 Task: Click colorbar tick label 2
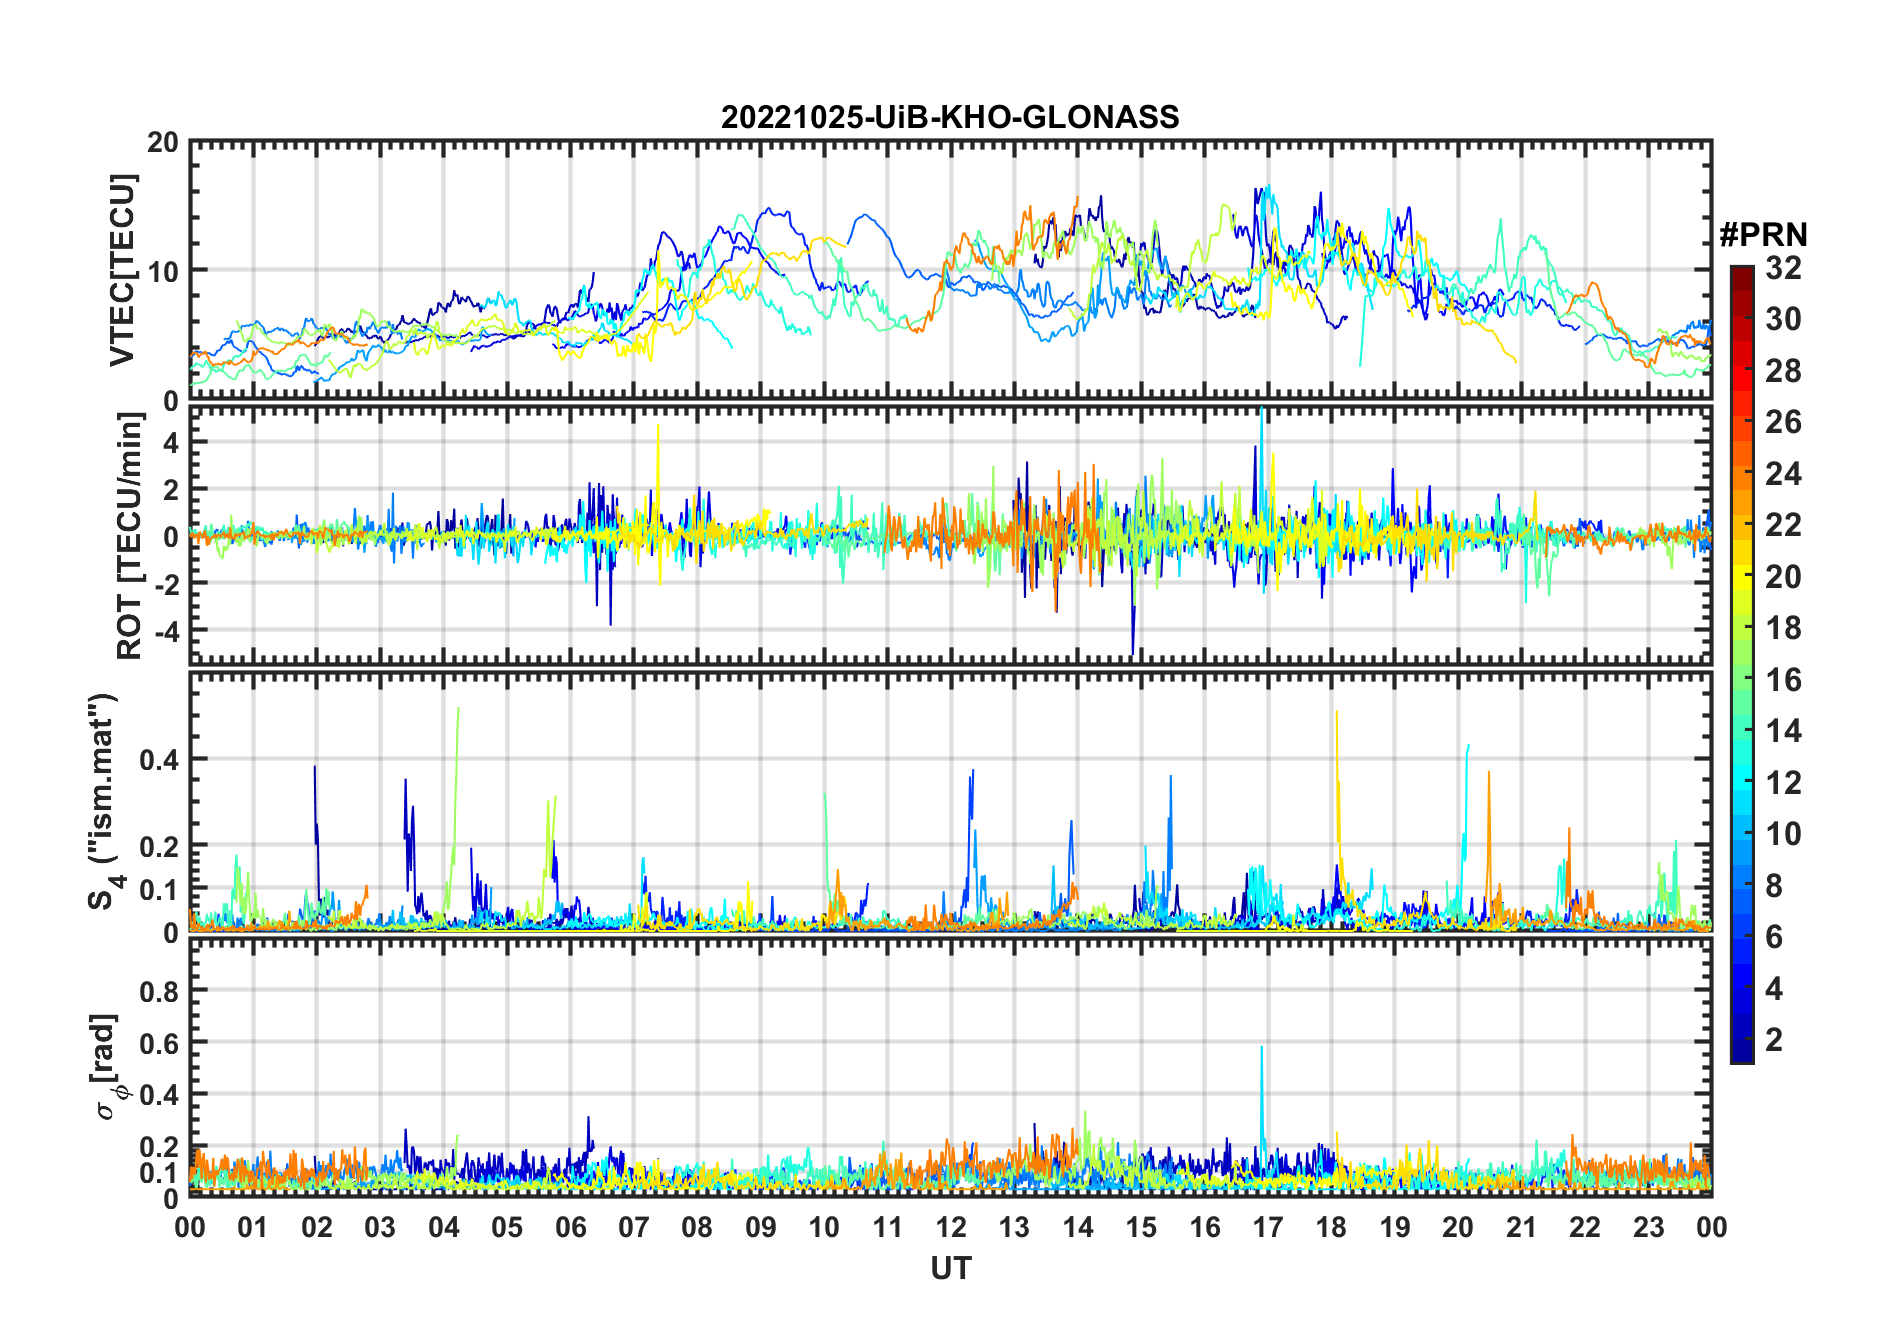pos(1774,1040)
